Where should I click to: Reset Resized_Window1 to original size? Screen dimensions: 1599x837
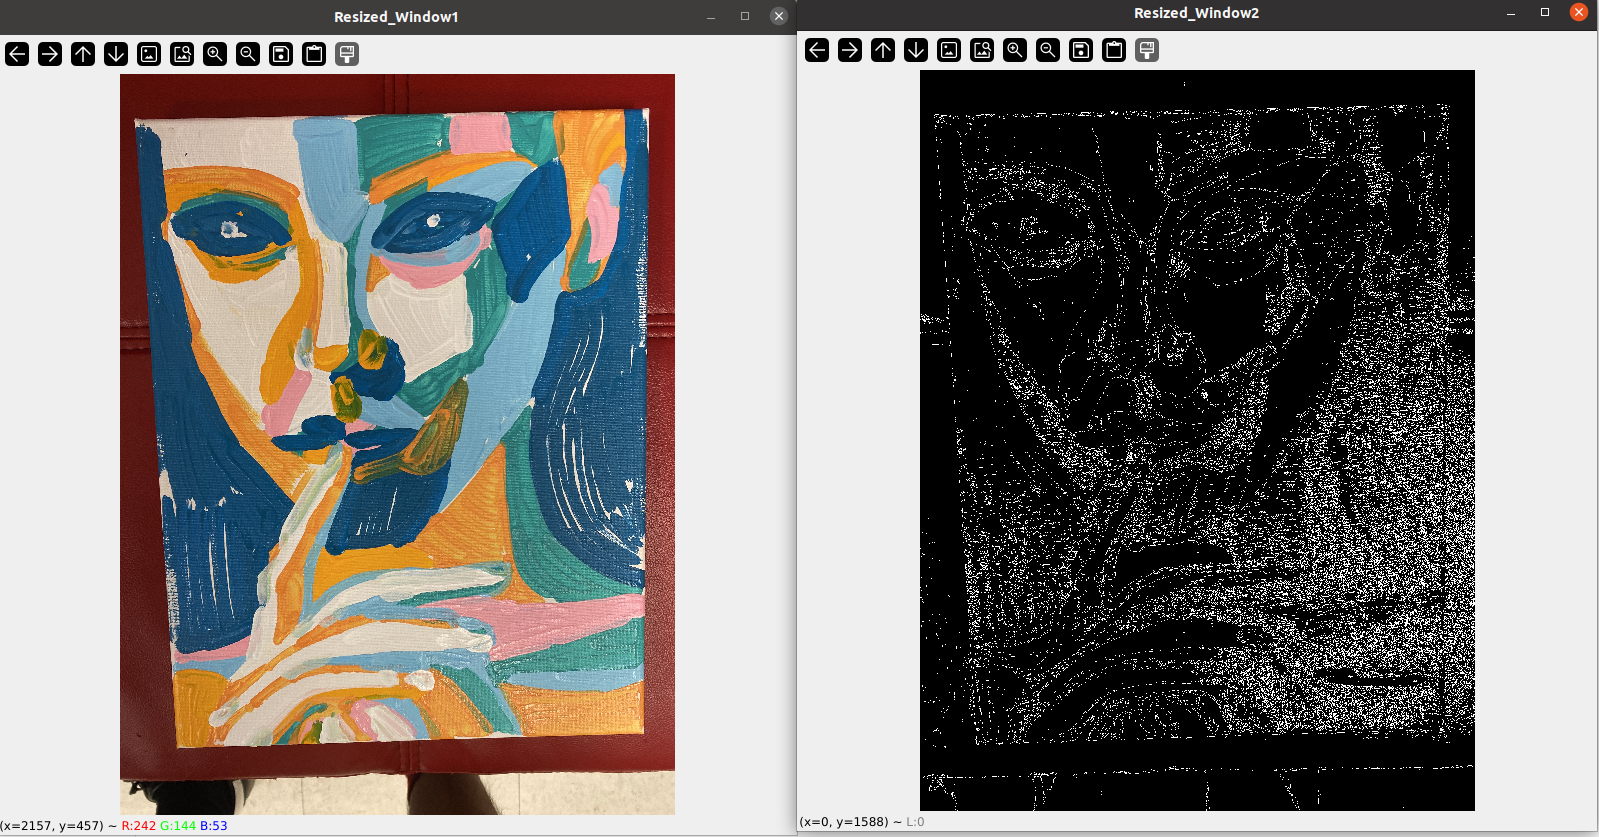click(149, 54)
